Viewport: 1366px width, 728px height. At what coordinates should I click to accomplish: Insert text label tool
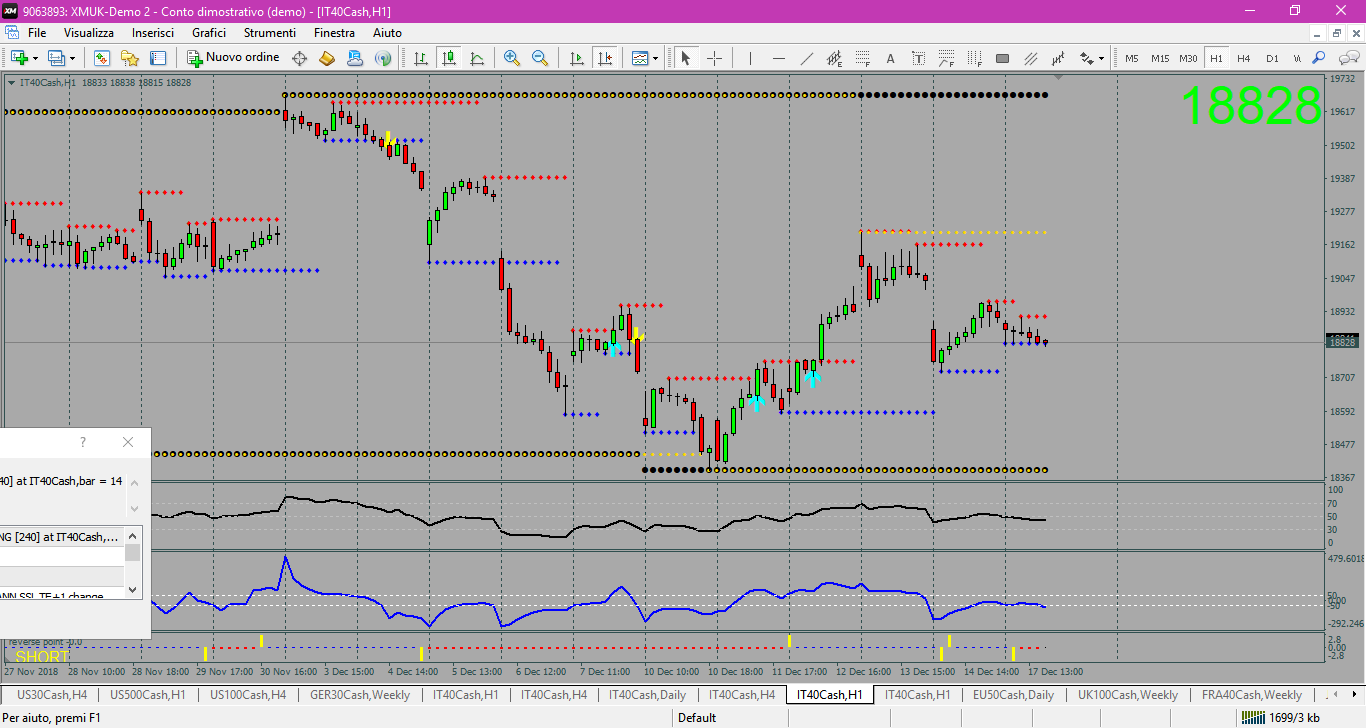click(919, 58)
